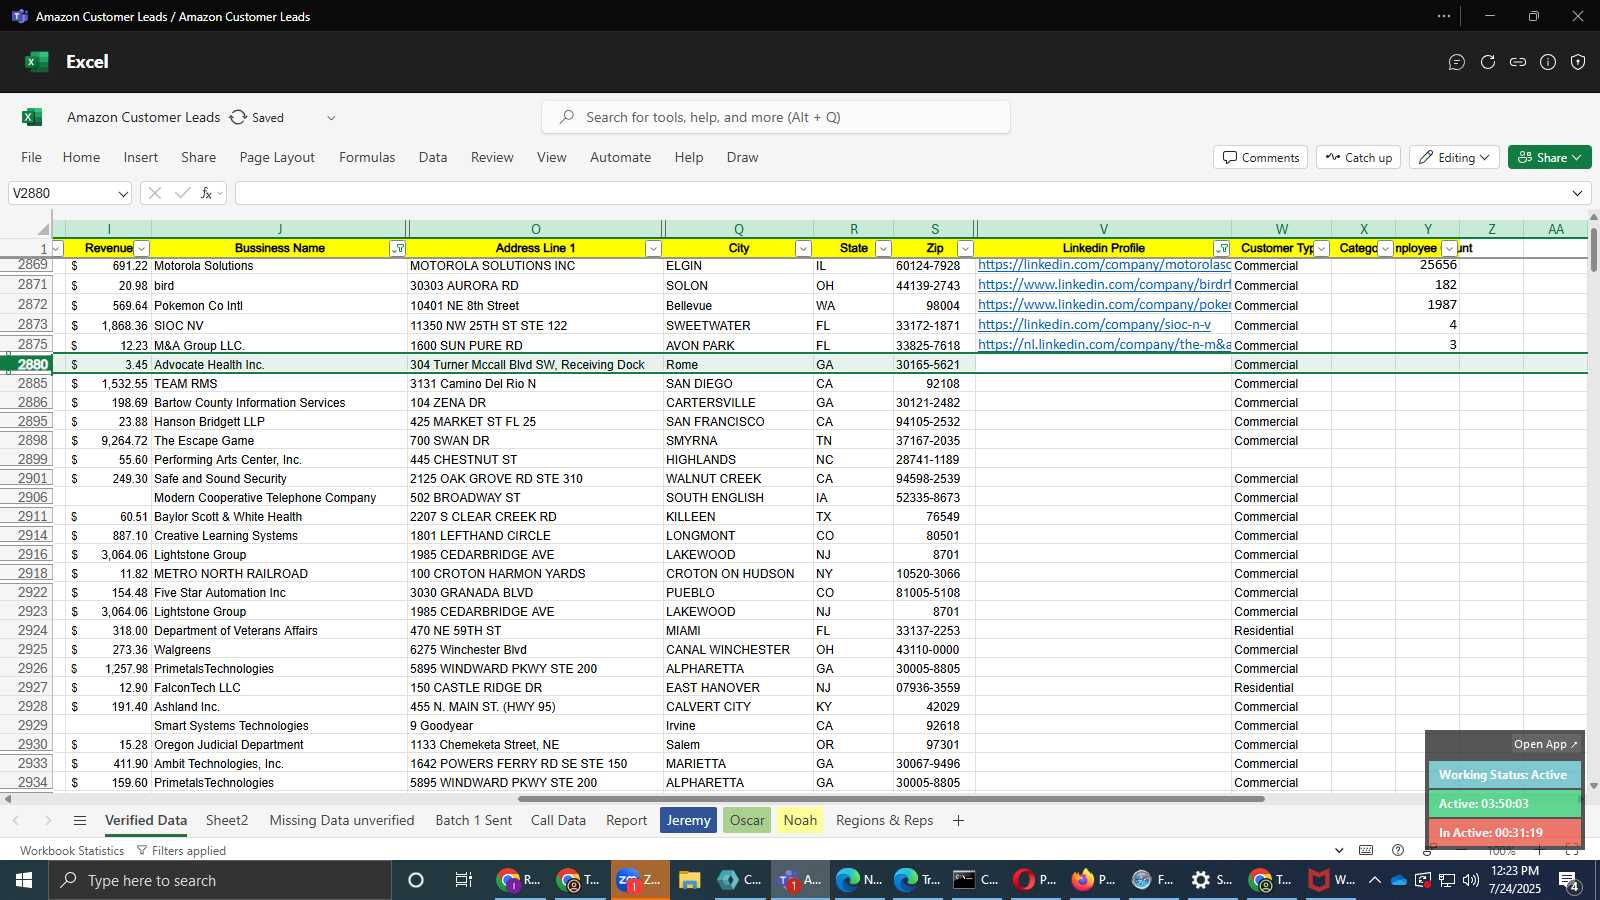
Task: Open workbook title dropdown chevron
Action: tap(331, 117)
